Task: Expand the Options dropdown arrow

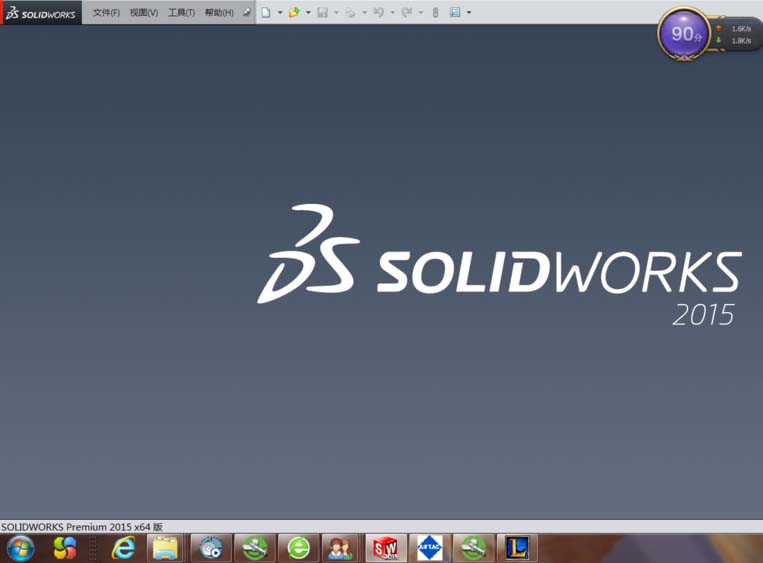Action: (469, 13)
